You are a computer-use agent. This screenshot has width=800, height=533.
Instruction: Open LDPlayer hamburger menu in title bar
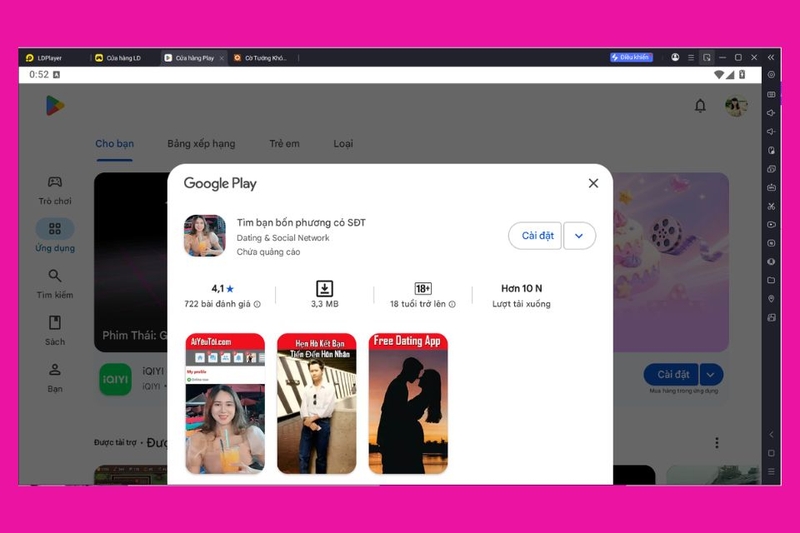click(691, 58)
